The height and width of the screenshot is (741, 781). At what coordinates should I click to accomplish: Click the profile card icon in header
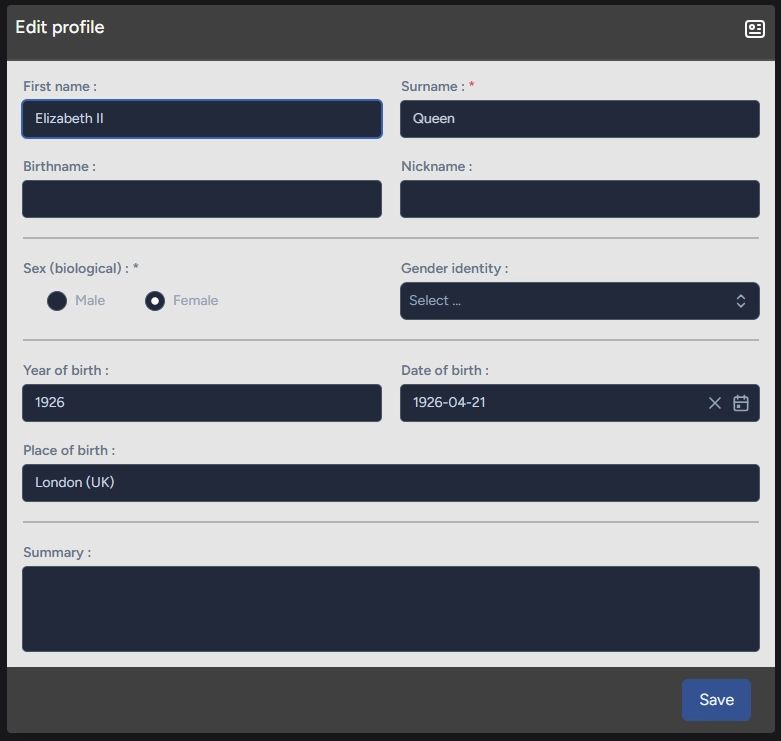[755, 29]
